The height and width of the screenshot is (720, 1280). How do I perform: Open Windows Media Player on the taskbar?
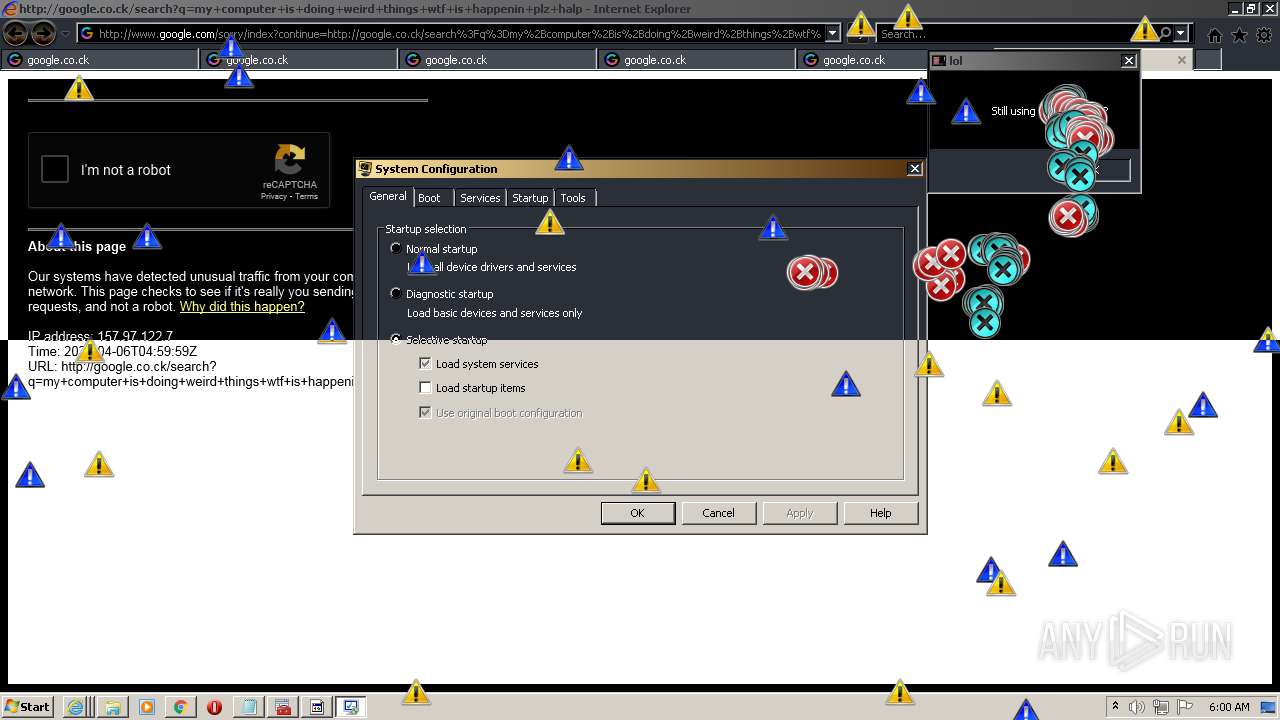[x=146, y=707]
